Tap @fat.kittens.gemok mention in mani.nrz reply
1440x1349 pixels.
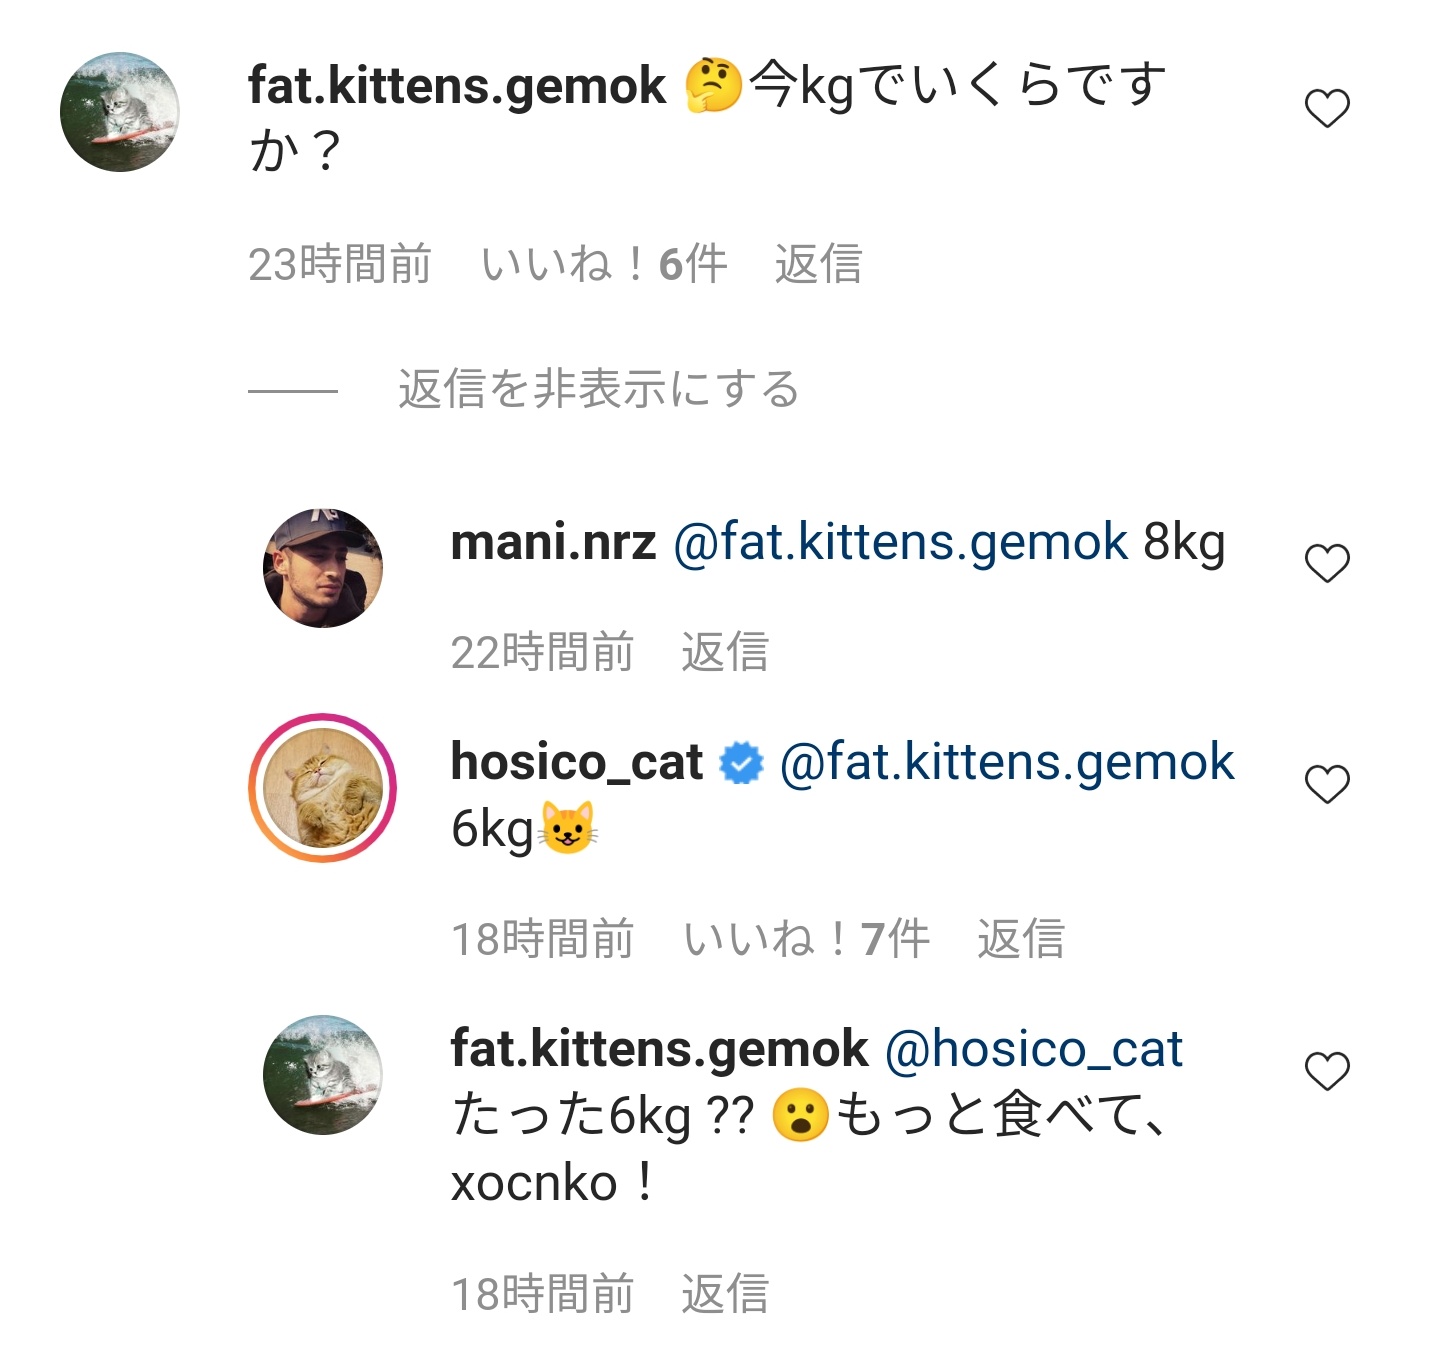point(900,543)
